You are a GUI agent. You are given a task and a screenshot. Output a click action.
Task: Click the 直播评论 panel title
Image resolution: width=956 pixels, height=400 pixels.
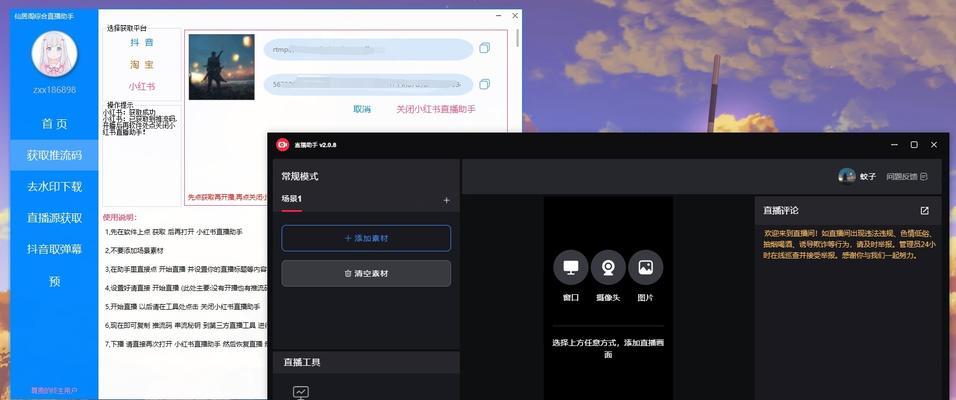(x=780, y=210)
